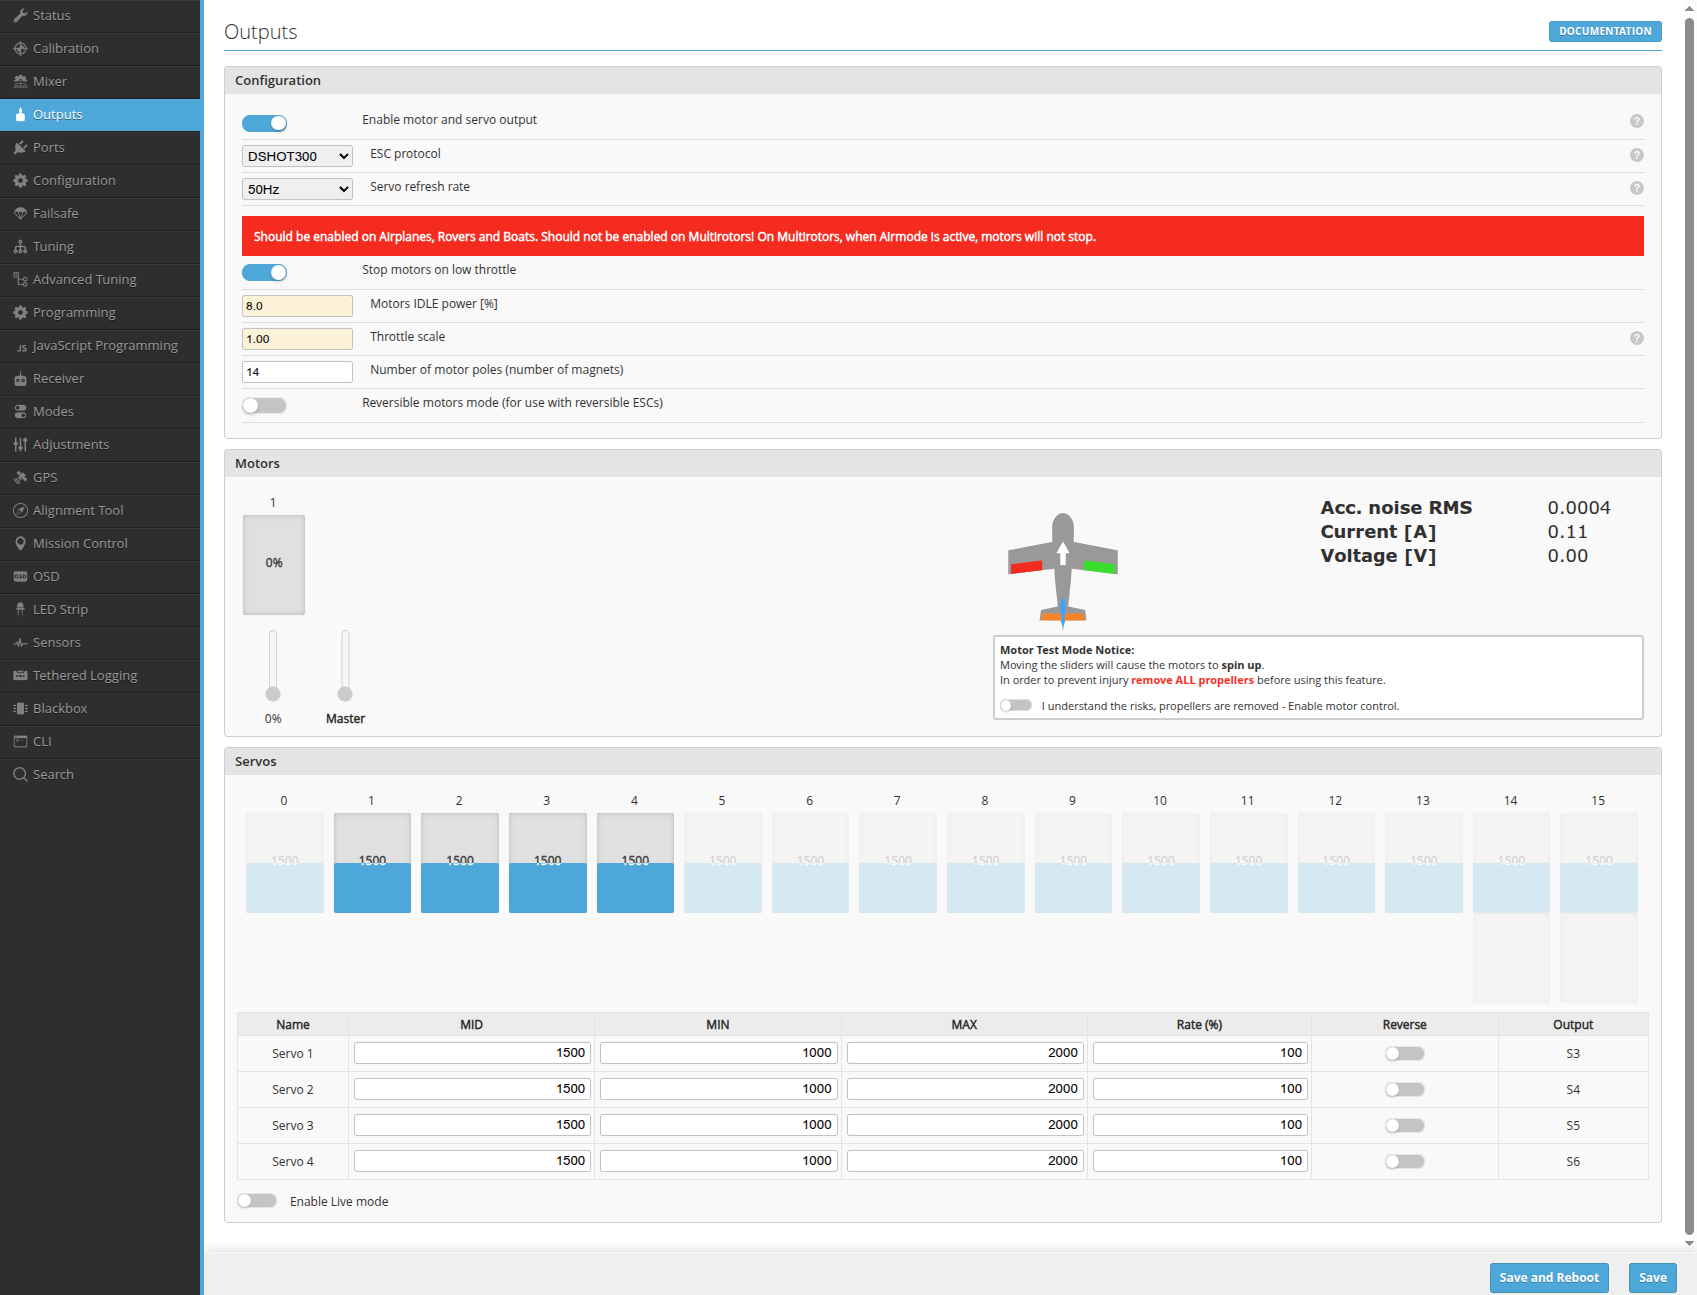
Task: Enable motor control risk acknowledgement switch
Action: [1016, 705]
